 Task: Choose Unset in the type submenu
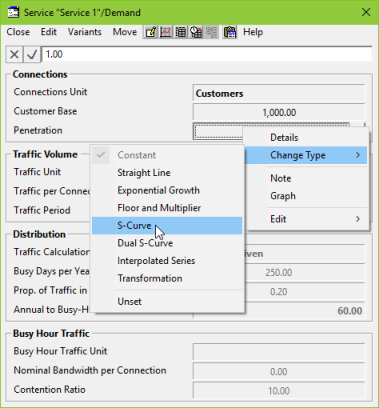tap(167, 302)
